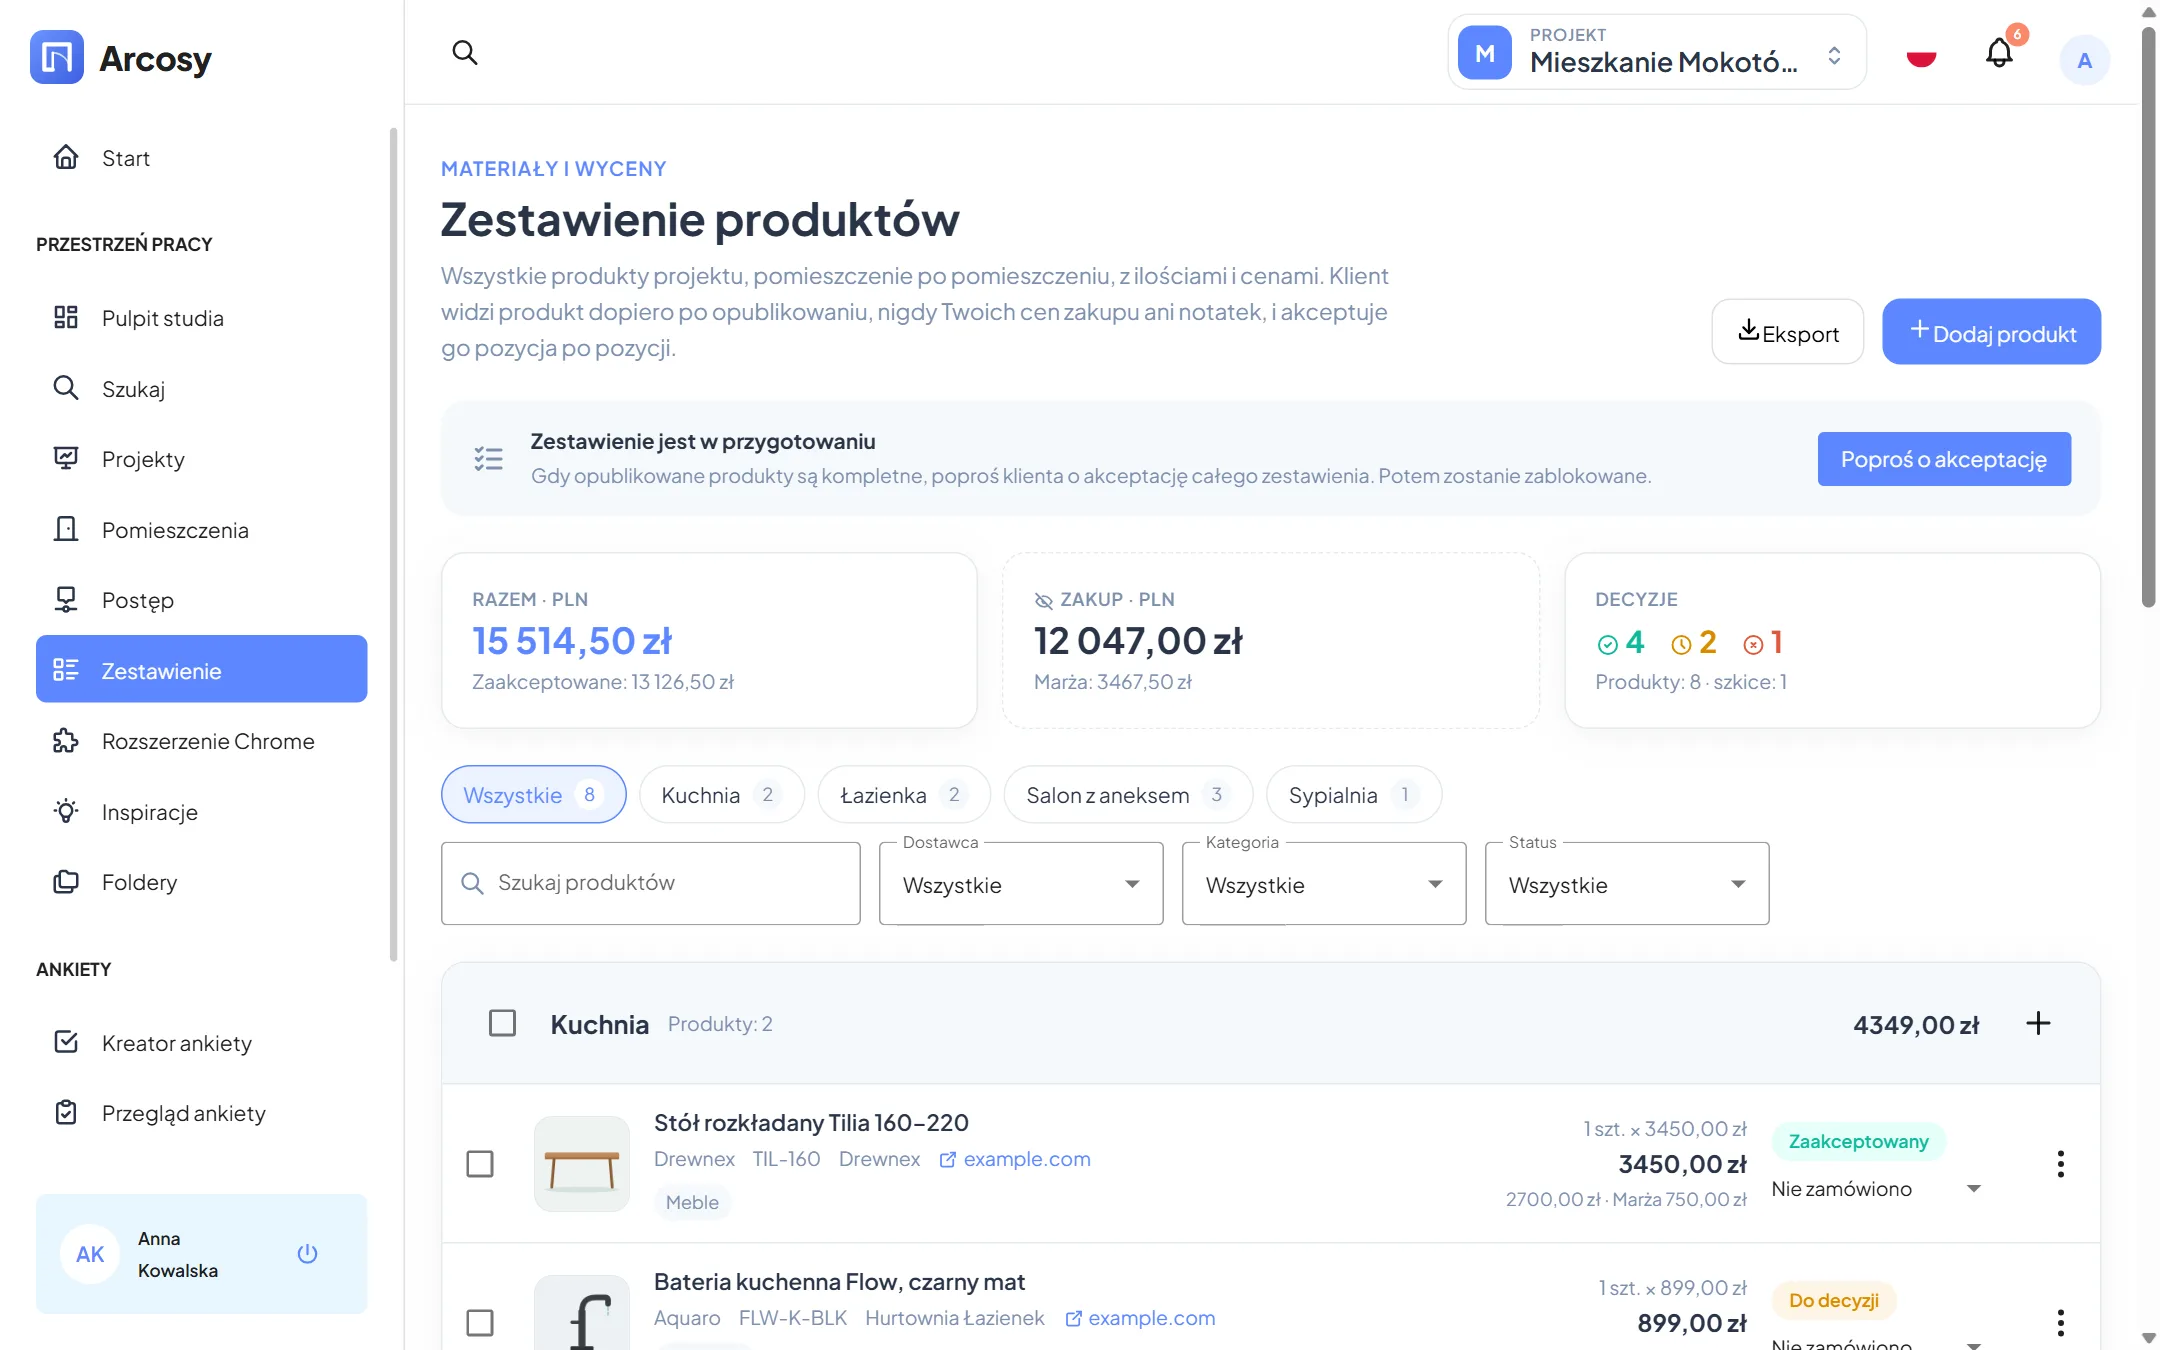Screen dimensions: 2160x1350
Task: Add product to Kuchnia with plus icon
Action: (x=2038, y=1023)
